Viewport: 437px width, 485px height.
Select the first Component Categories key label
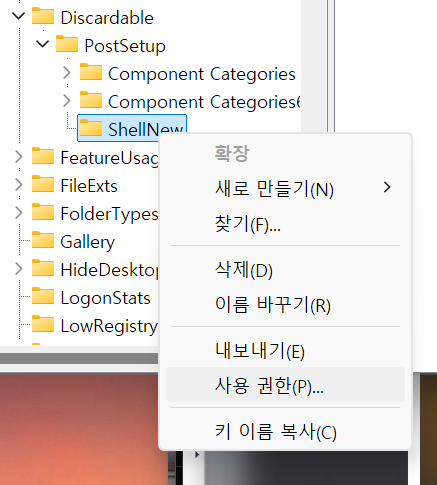[x=202, y=74]
